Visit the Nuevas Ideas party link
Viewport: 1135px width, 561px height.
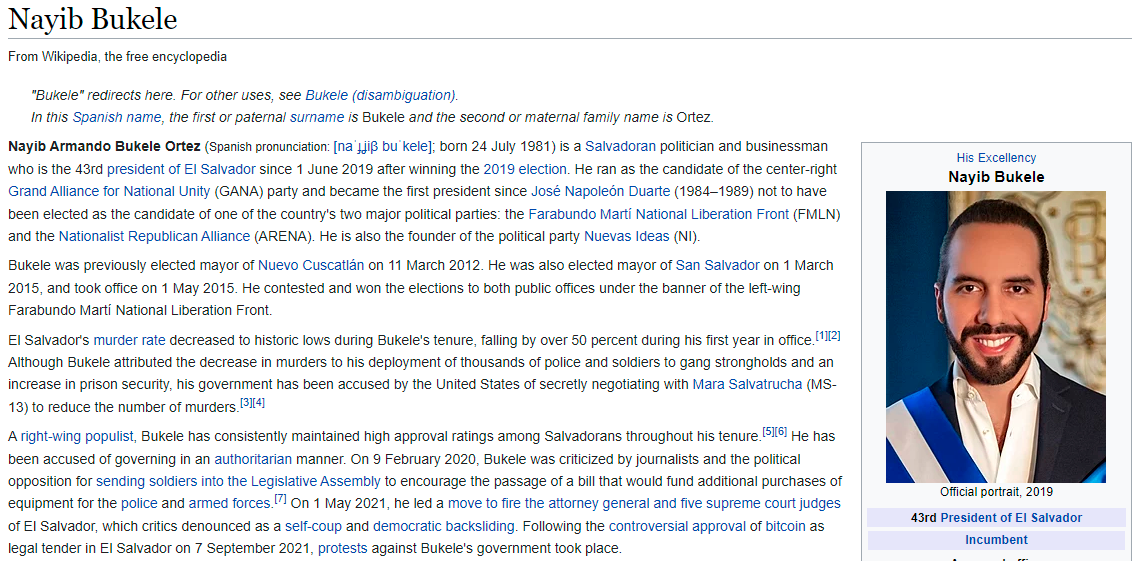(627, 237)
